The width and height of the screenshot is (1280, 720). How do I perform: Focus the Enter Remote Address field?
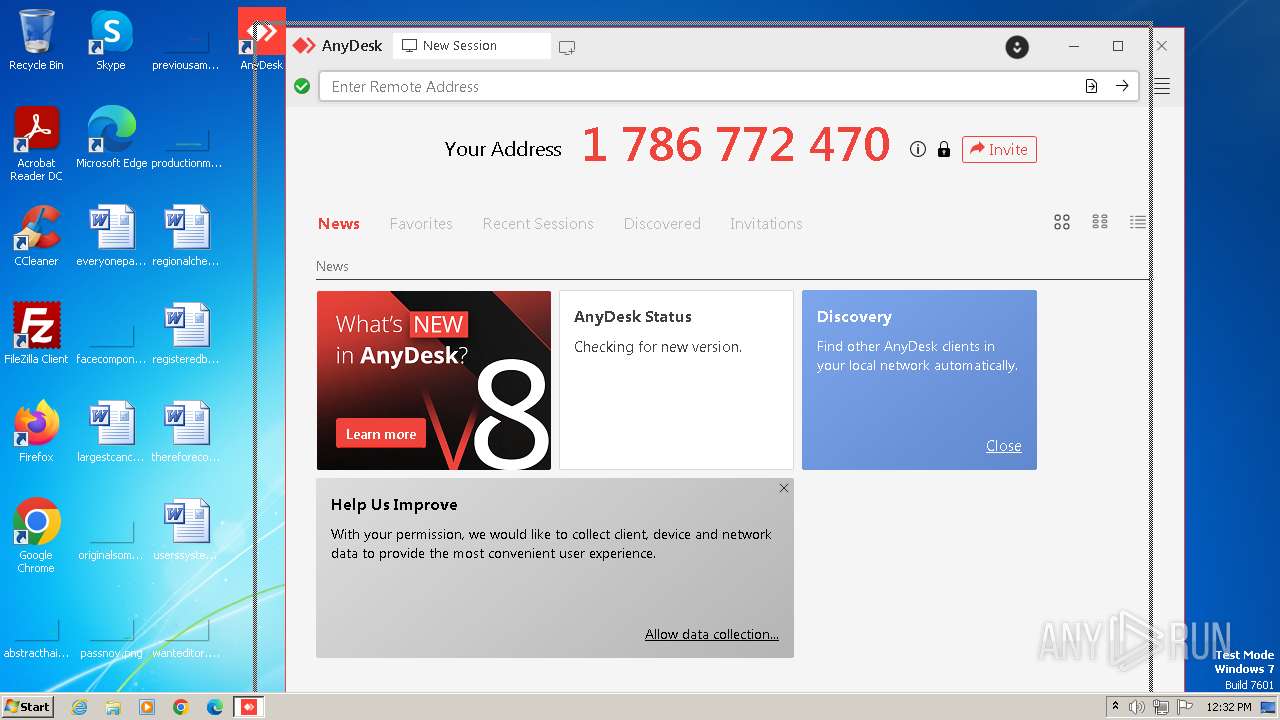(x=700, y=87)
